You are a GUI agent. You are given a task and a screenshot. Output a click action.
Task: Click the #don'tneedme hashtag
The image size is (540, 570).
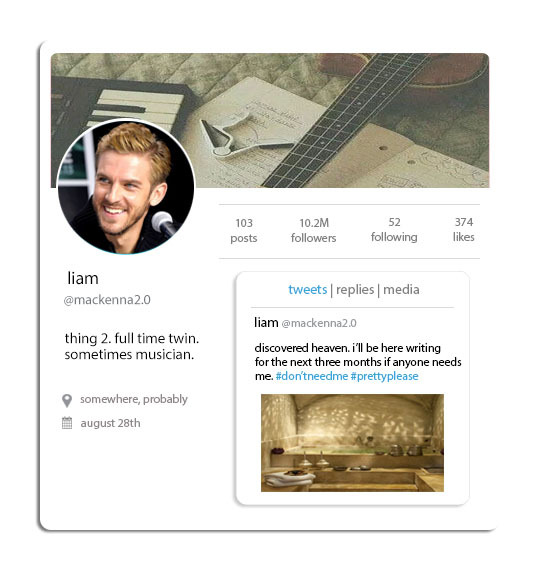(312, 376)
